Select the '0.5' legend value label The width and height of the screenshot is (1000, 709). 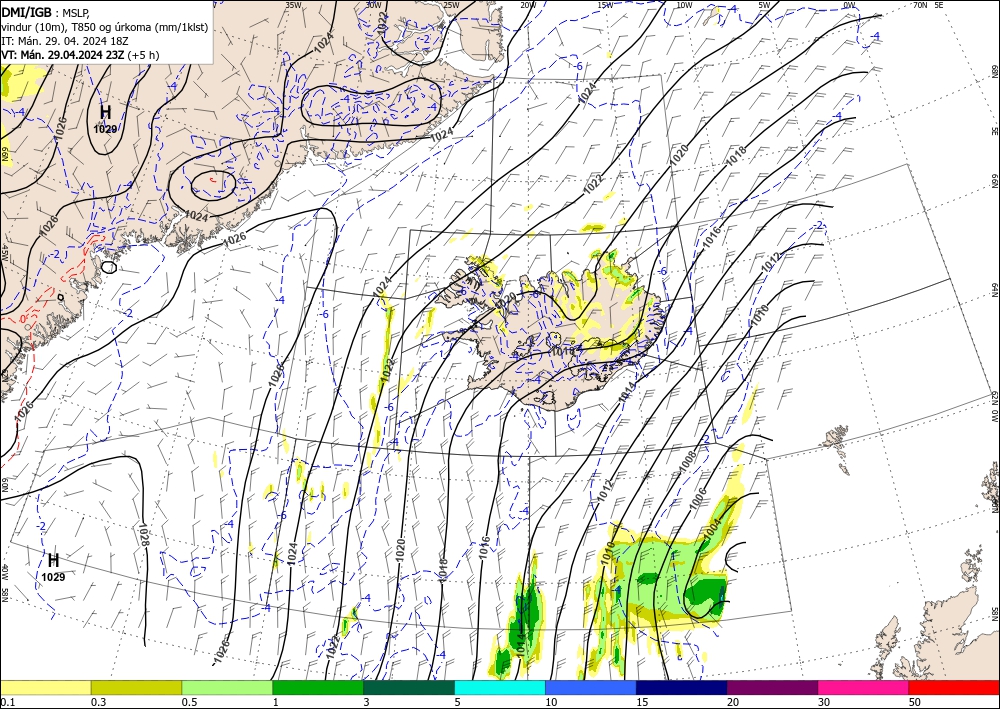[188, 702]
